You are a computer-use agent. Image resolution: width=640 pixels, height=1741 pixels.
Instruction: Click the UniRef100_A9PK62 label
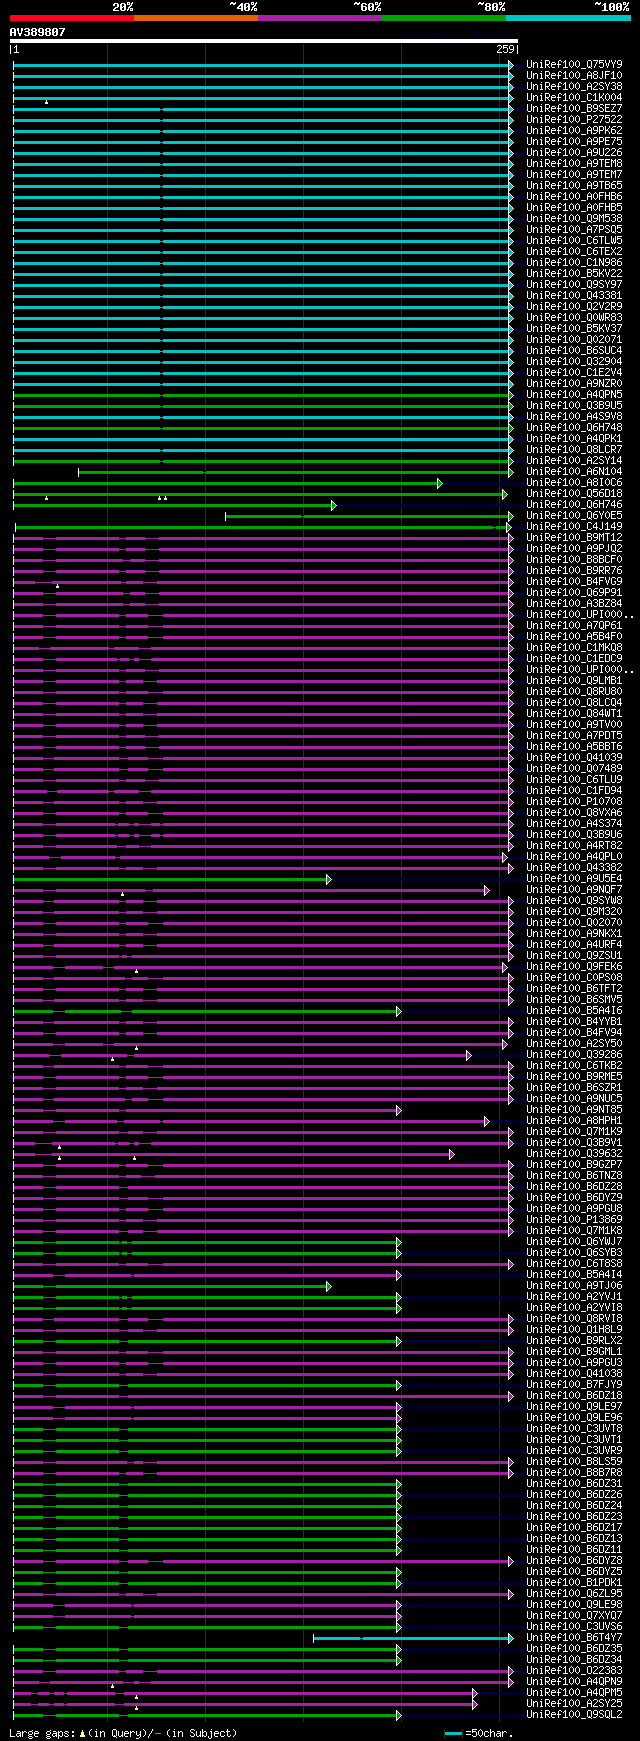pyautogui.click(x=574, y=130)
